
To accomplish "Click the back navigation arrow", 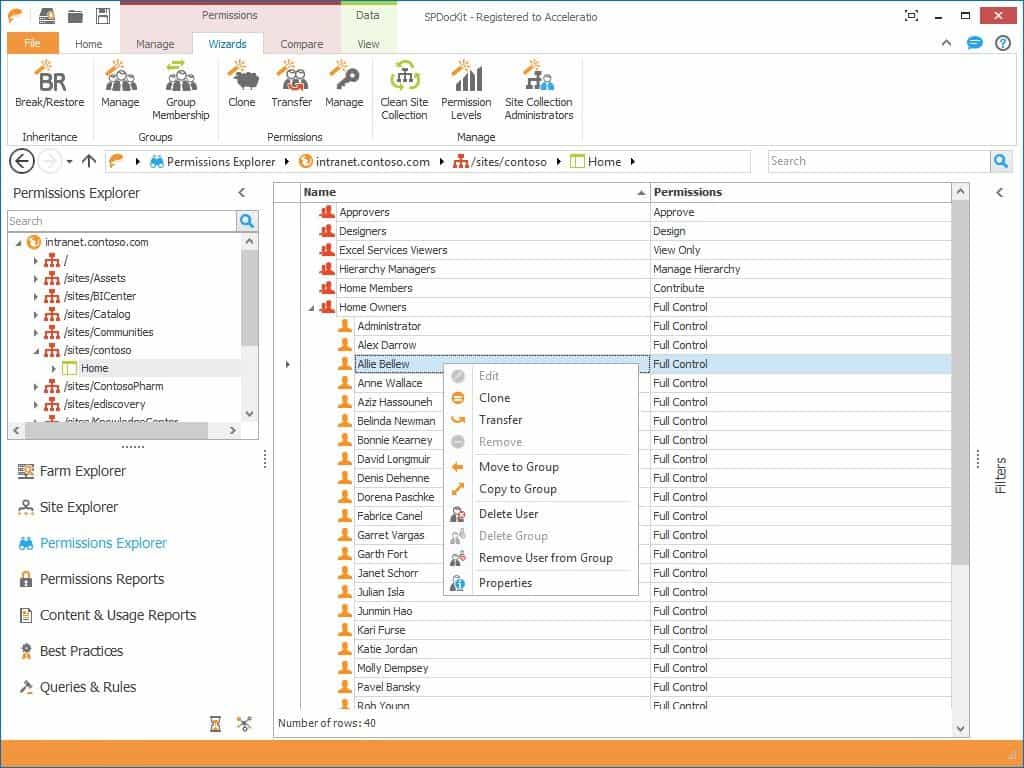I will (22, 161).
